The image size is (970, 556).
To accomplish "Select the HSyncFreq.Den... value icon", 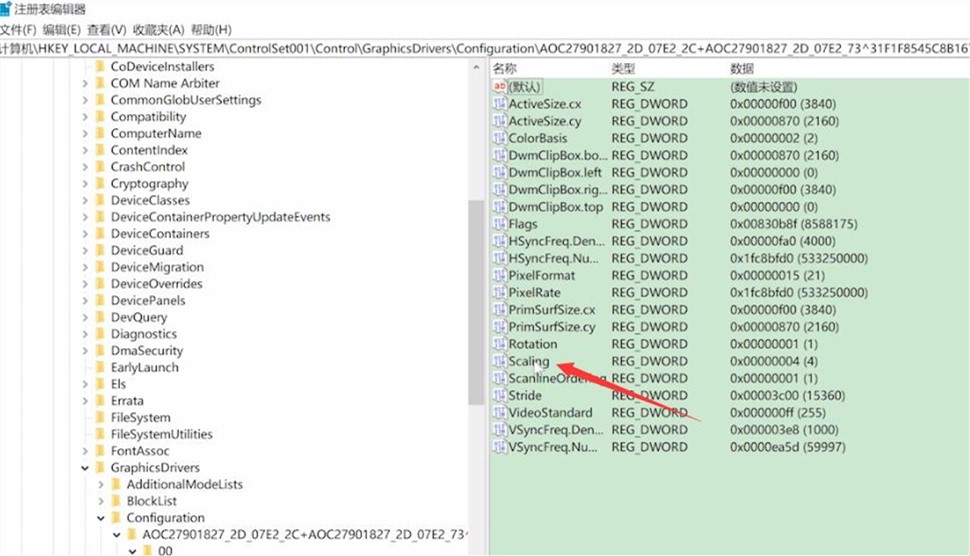I will (x=499, y=241).
